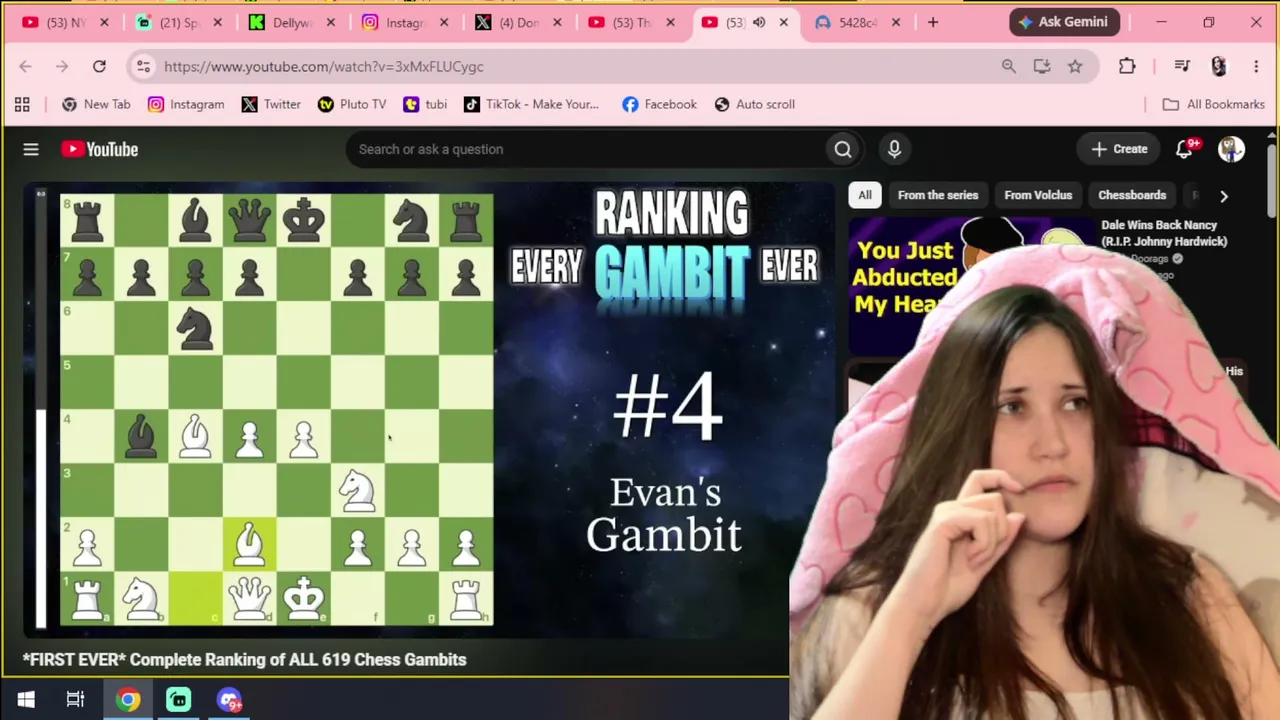Go back in browser history

point(25,66)
